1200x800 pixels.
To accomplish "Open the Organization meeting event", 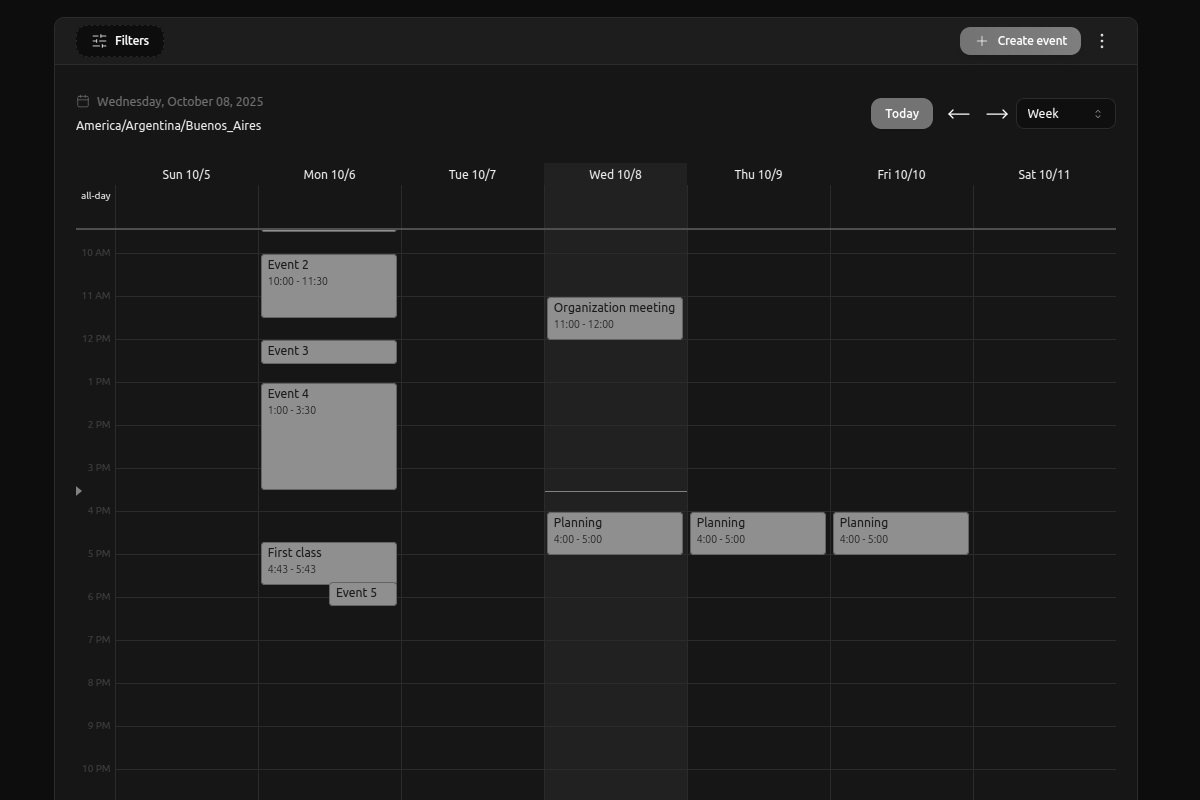I will [x=614, y=317].
